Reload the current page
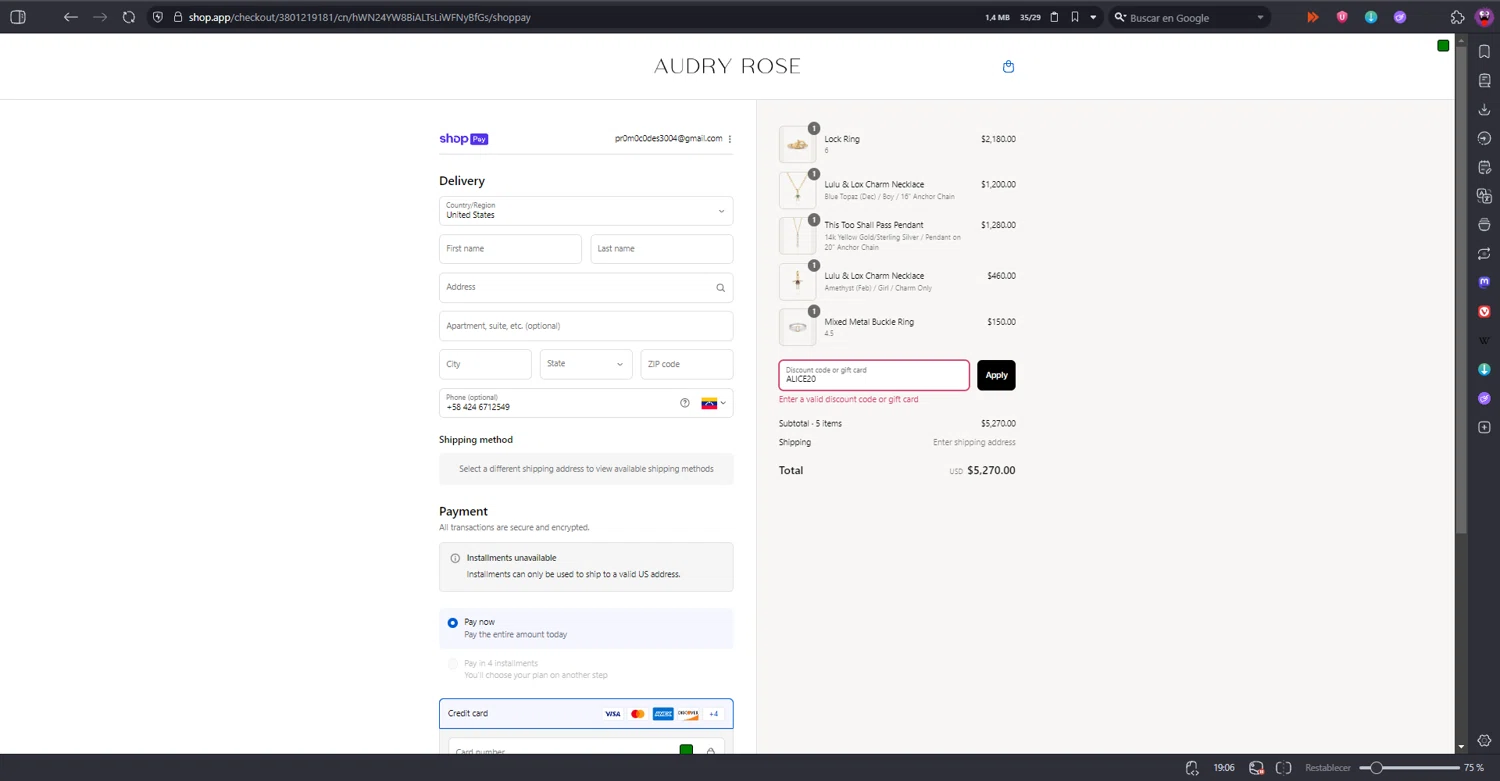The image size is (1500, 781). click(x=129, y=17)
